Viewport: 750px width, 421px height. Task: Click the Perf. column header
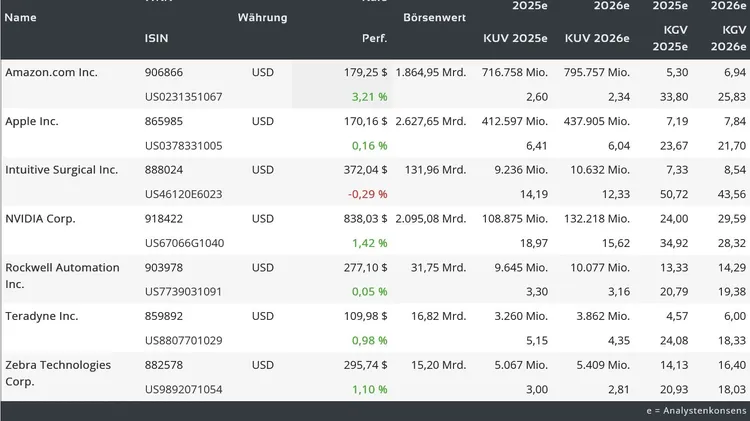[375, 38]
